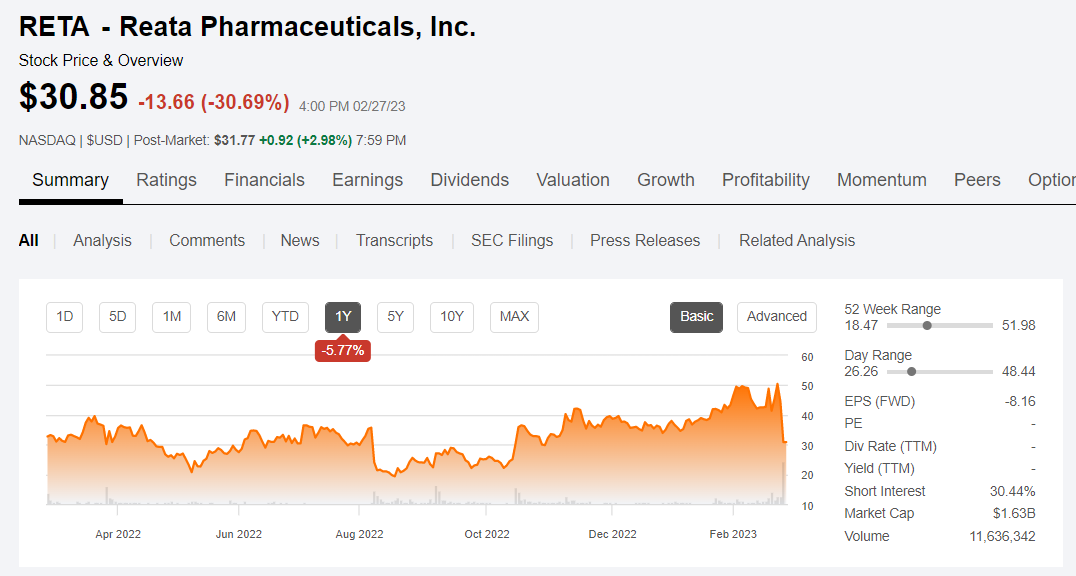Click the 52 Week Range slider marker

[927, 325]
